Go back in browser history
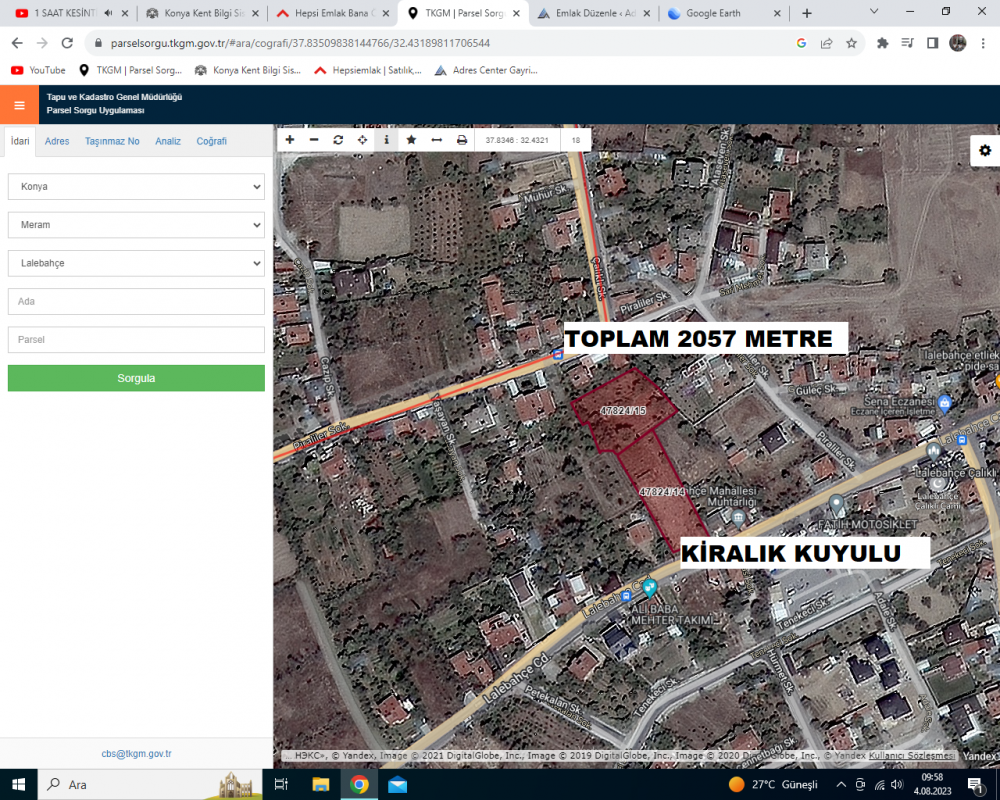This screenshot has width=1000, height=800. 17,43
